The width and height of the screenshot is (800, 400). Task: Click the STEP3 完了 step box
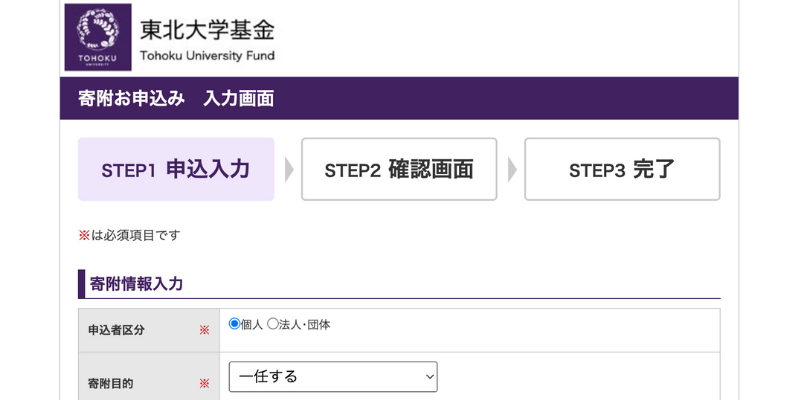point(622,169)
